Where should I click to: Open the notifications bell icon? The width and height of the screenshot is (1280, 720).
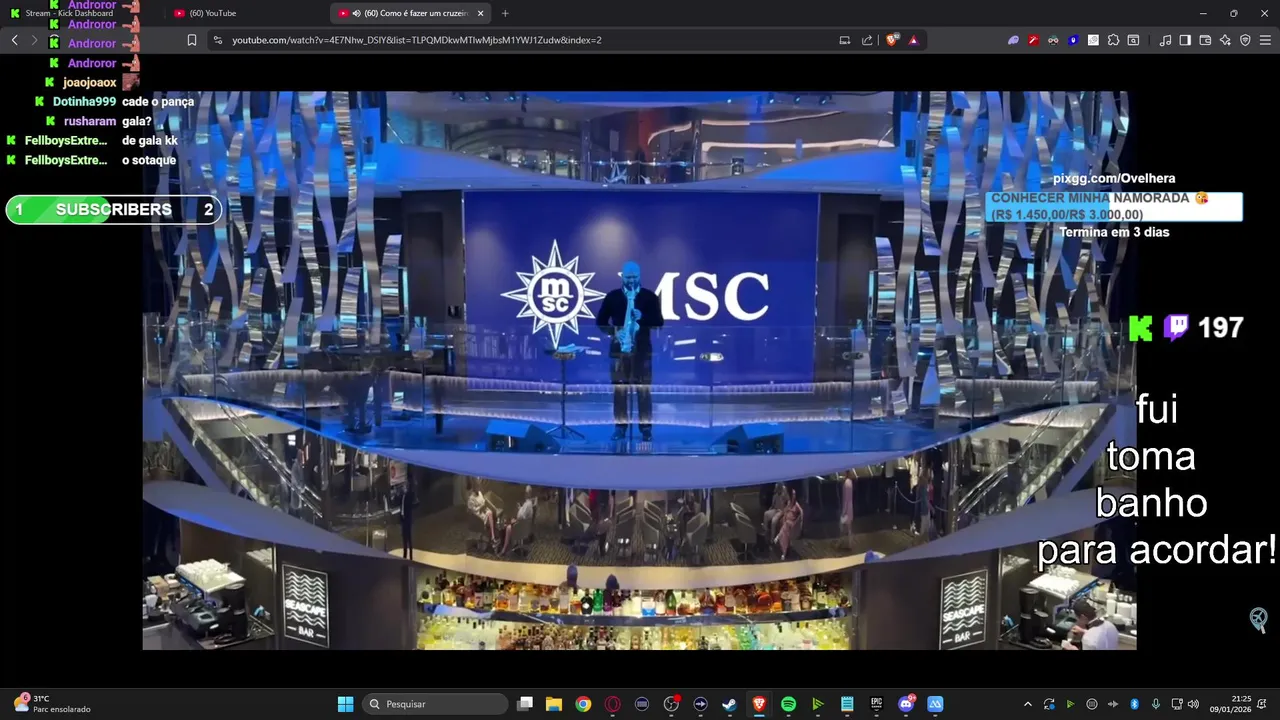click(1264, 704)
